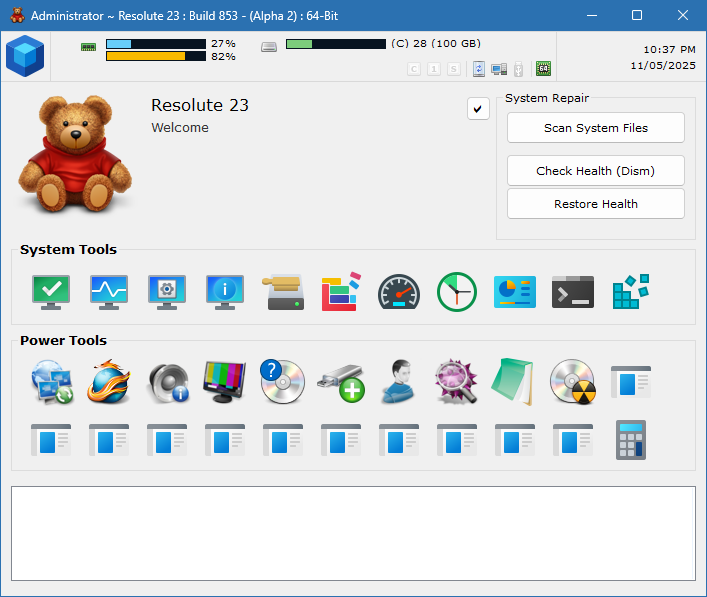The height and width of the screenshot is (597, 707).
Task: Click the USB drive with green plus icon
Action: pos(341,383)
